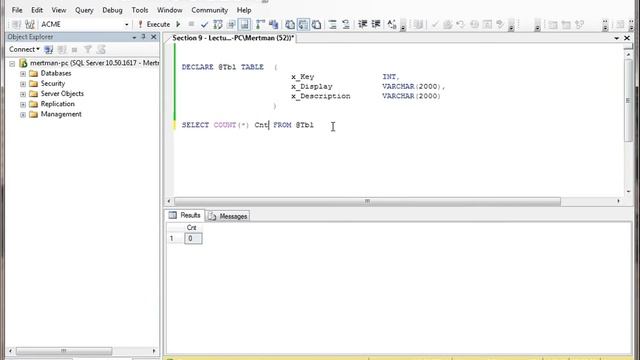The height and width of the screenshot is (360, 640).
Task: Select the Section 9 query document tab
Action: click(233, 38)
